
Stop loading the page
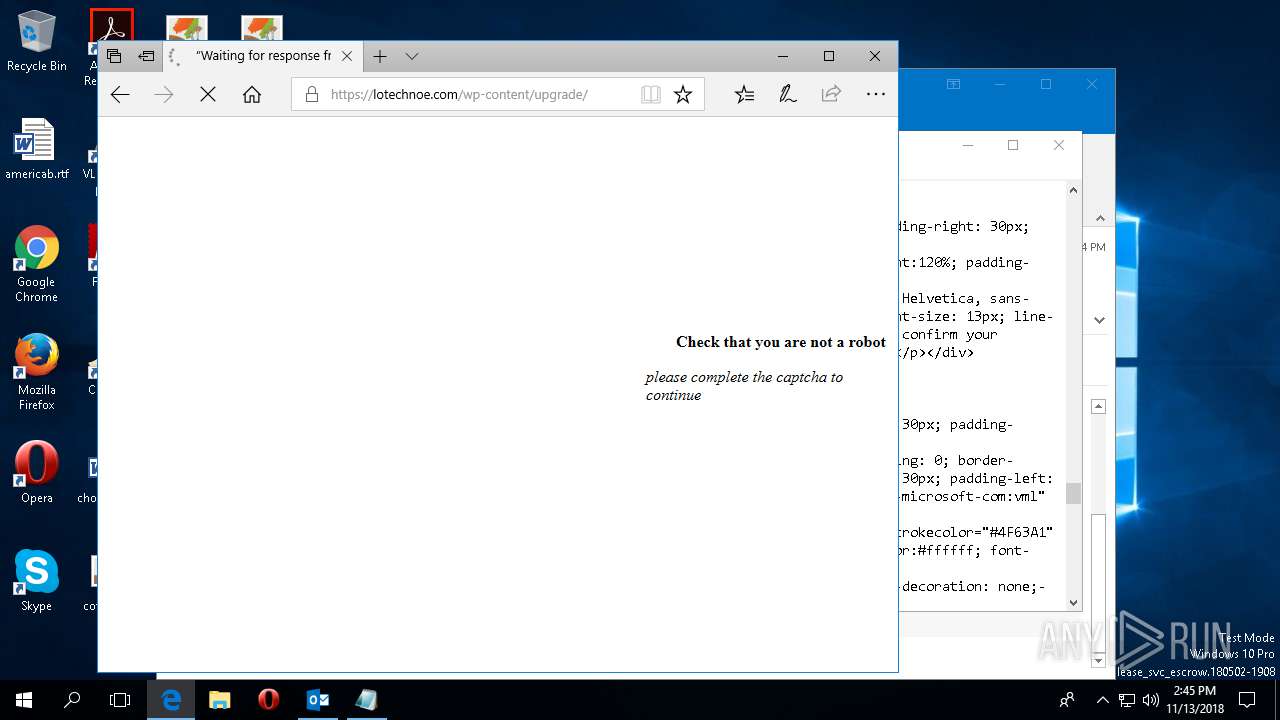[208, 94]
